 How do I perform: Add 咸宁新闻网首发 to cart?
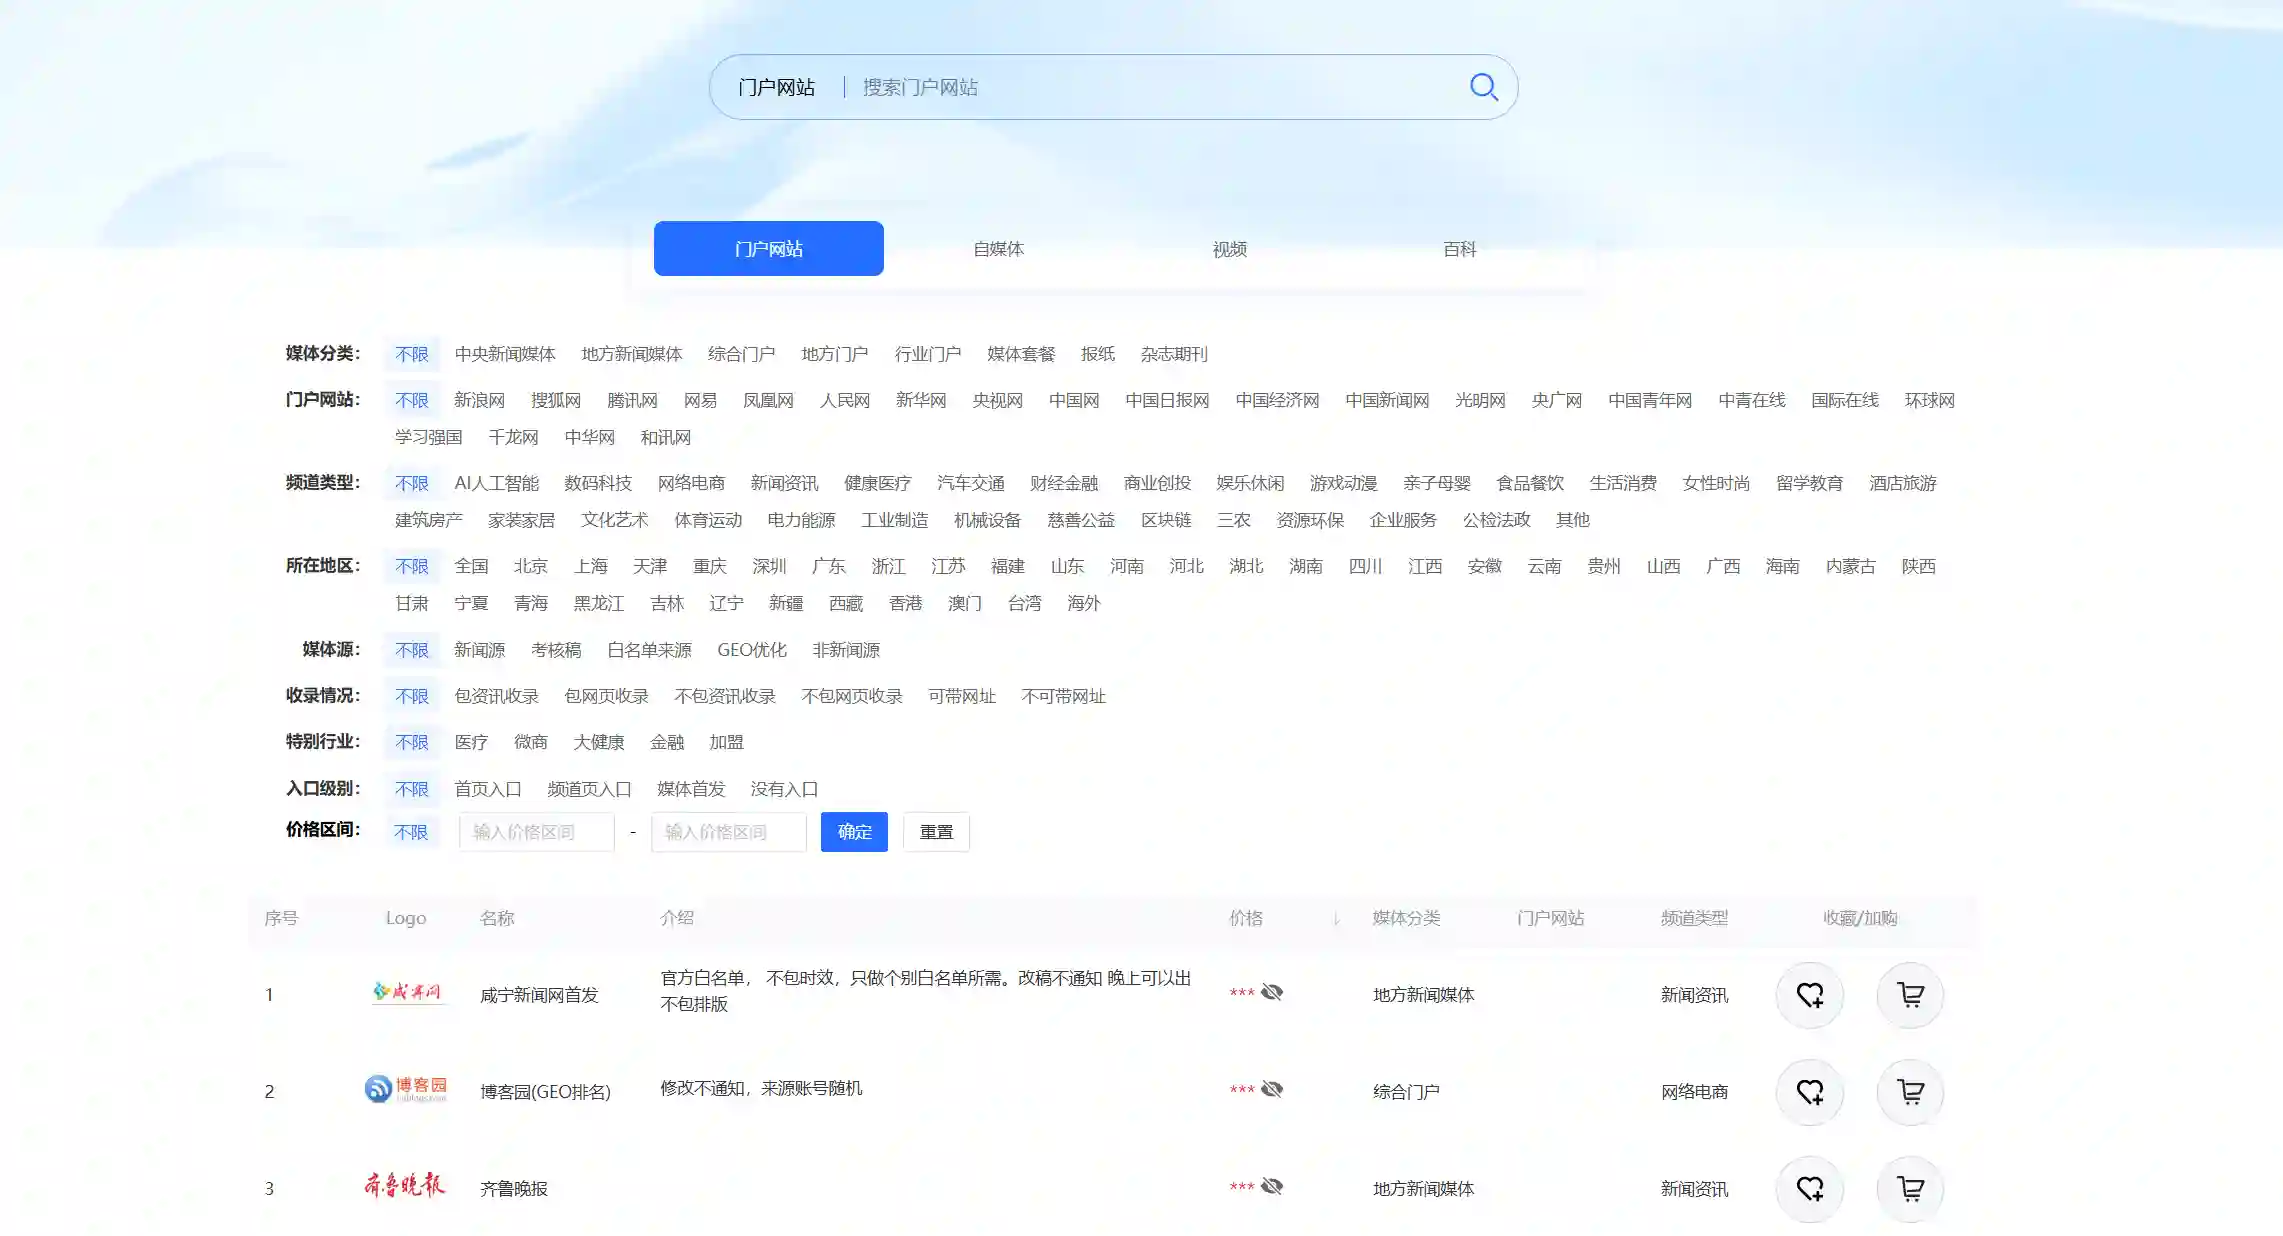tap(1910, 995)
